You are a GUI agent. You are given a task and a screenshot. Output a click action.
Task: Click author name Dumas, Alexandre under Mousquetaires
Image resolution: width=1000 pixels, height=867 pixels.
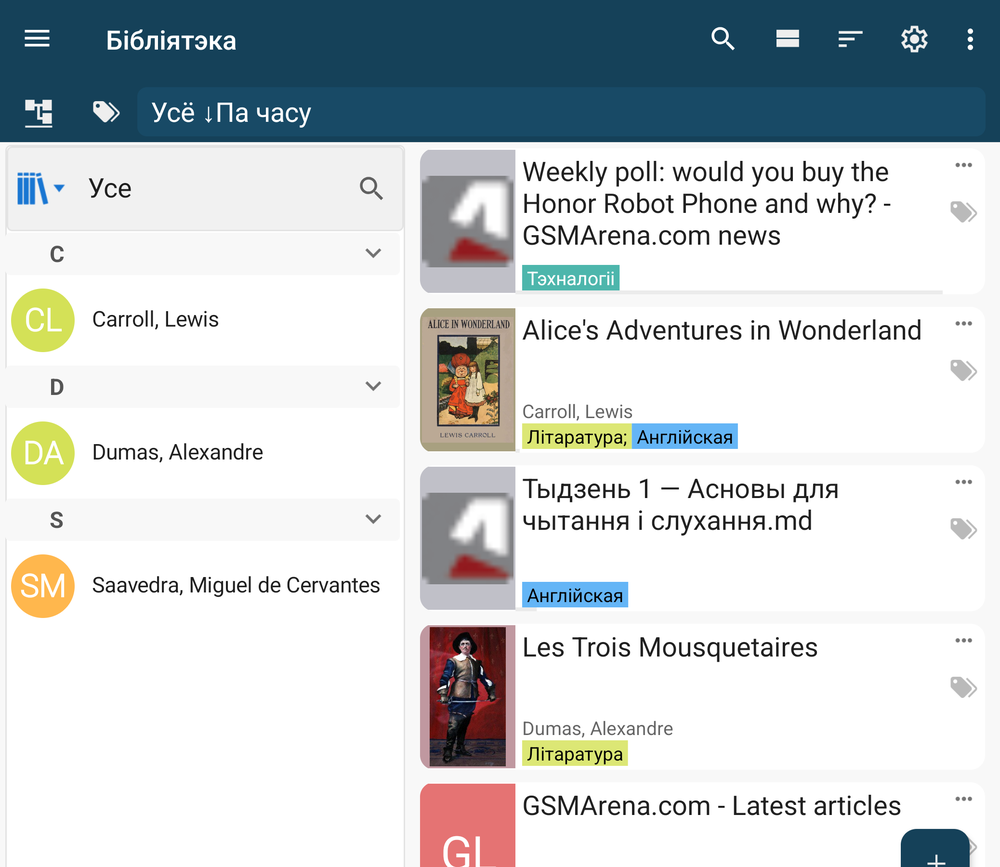[598, 729]
